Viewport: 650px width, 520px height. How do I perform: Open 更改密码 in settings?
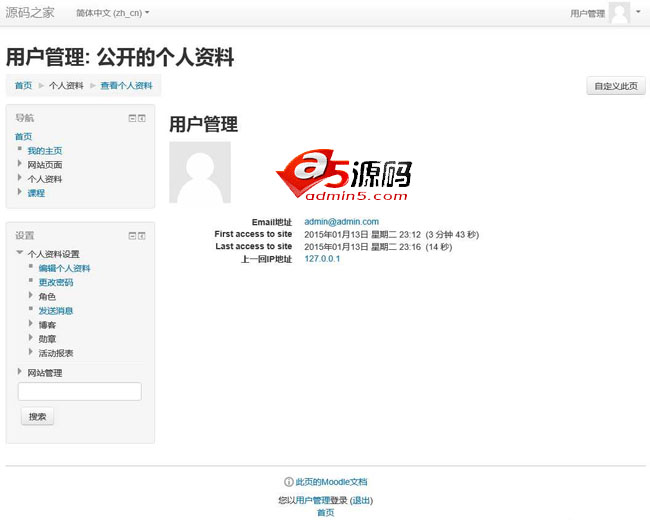[56, 282]
